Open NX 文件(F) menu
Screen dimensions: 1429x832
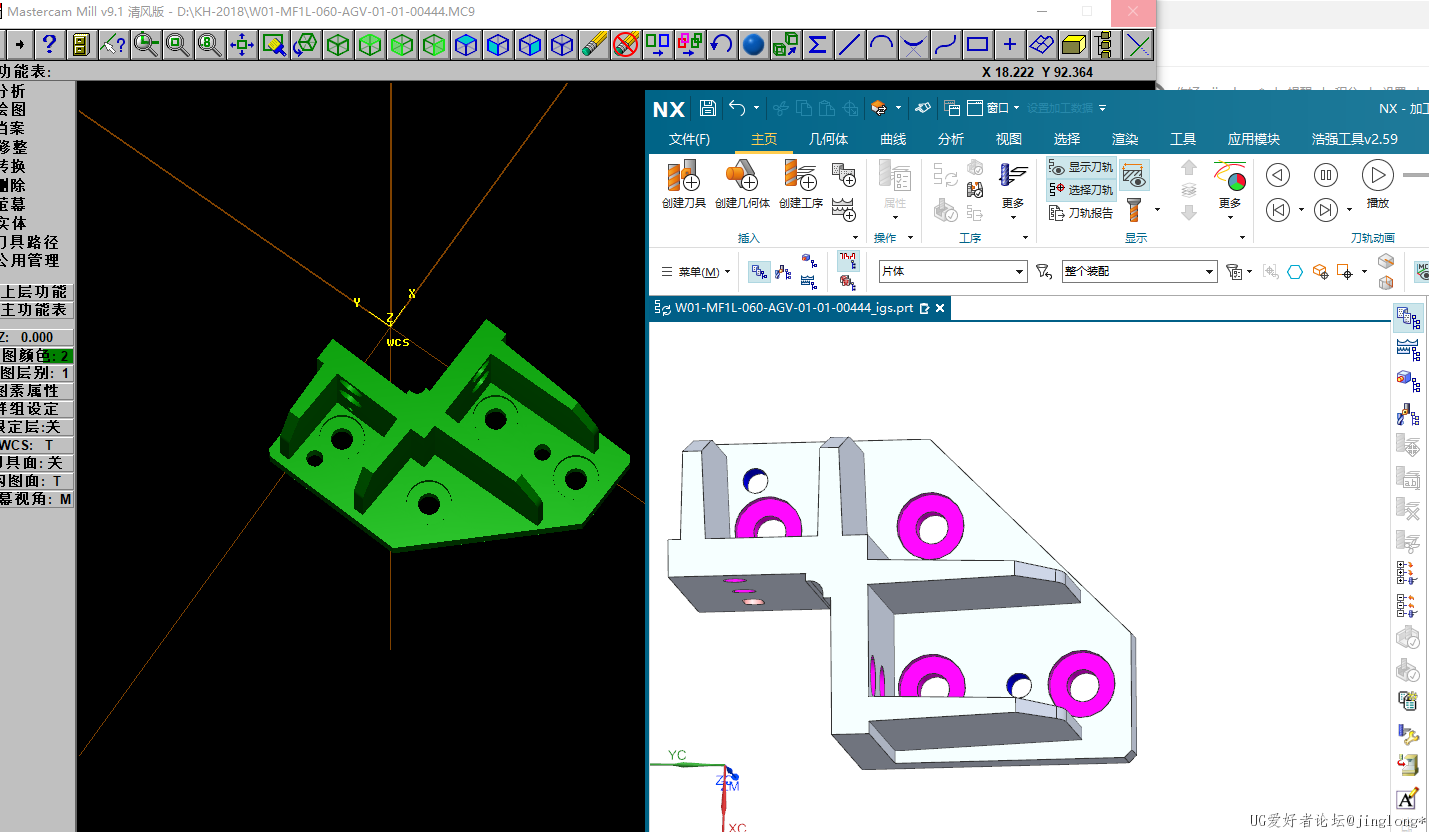tap(689, 139)
